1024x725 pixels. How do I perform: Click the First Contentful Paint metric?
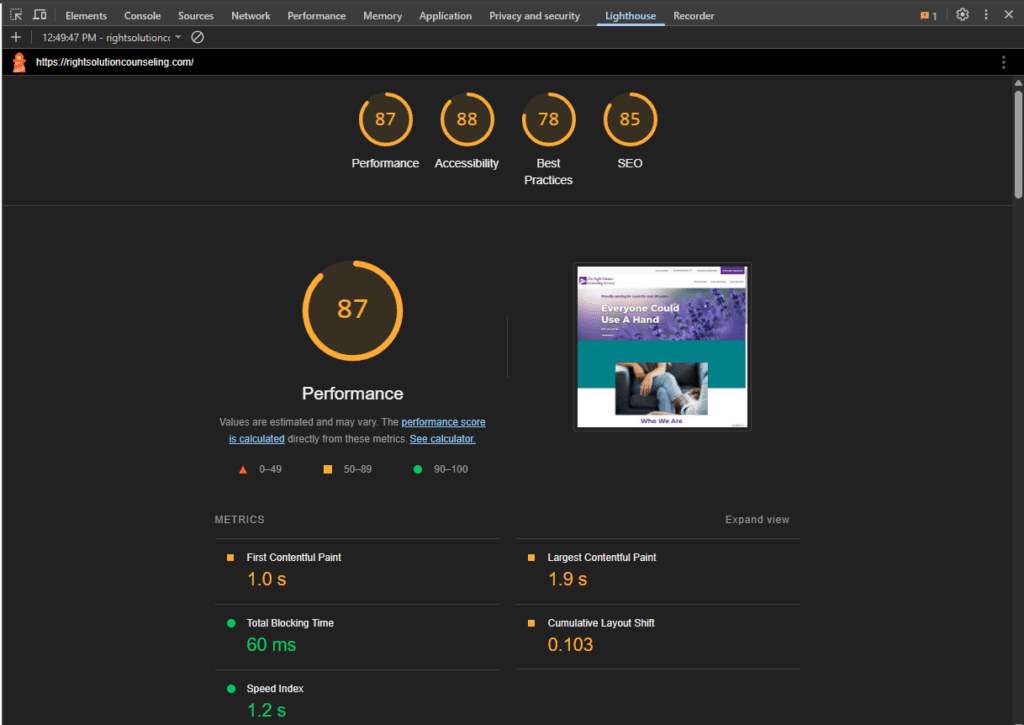357,571
